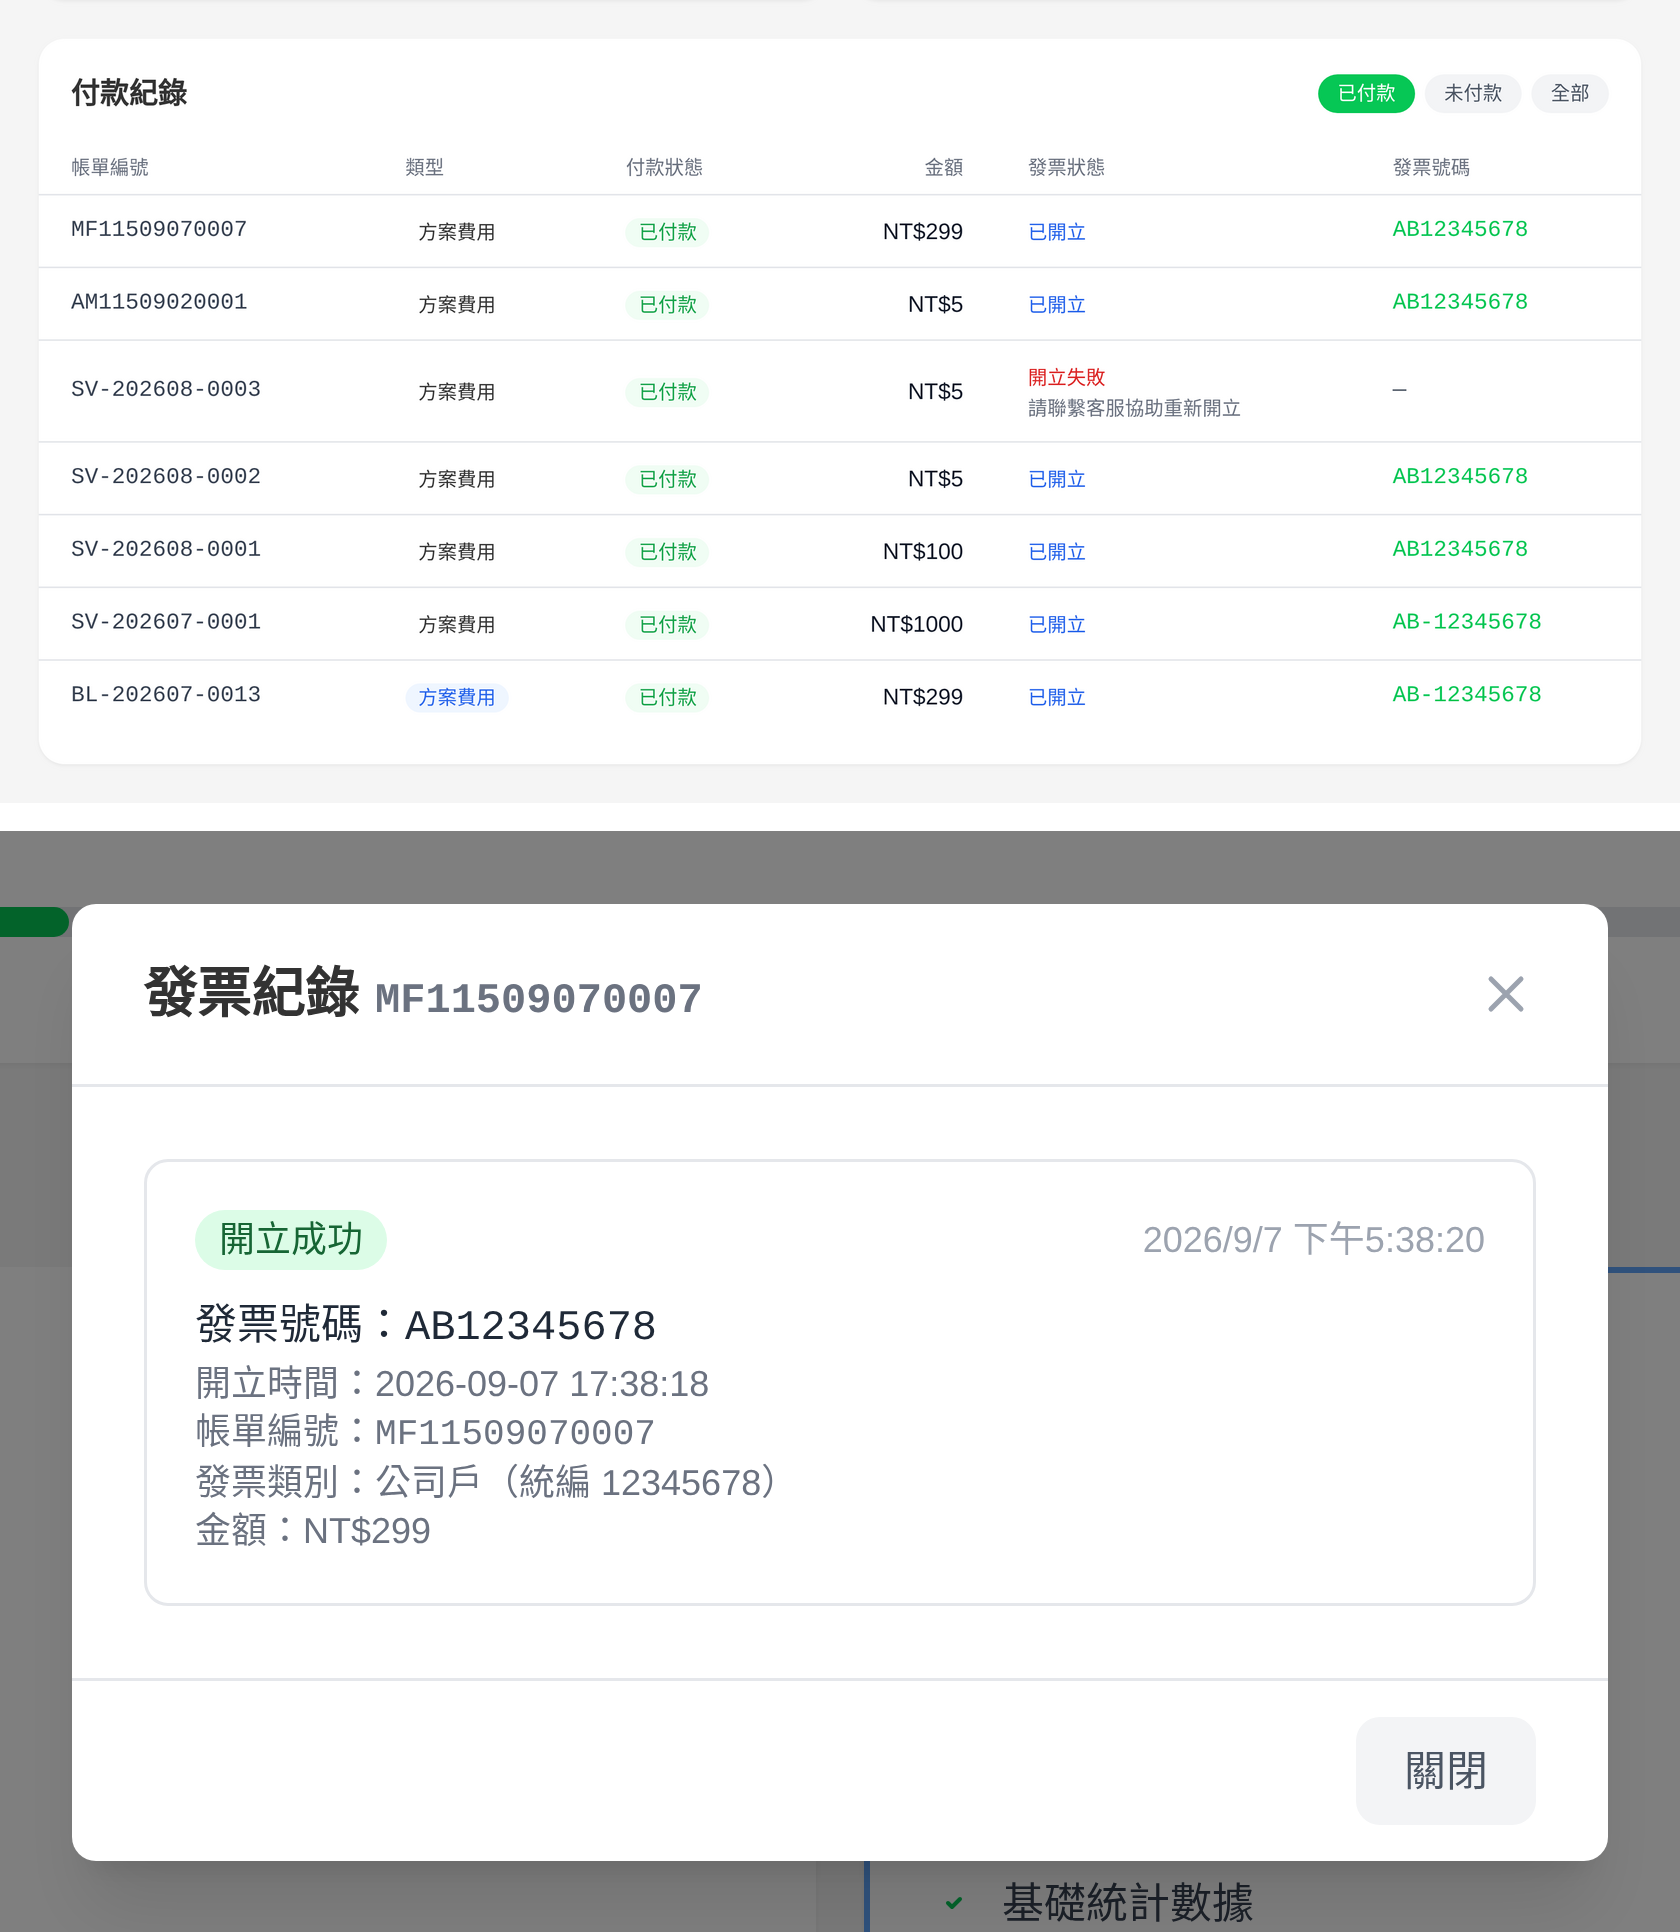
Task: Select the 已付款 filter tab
Action: coord(1366,93)
